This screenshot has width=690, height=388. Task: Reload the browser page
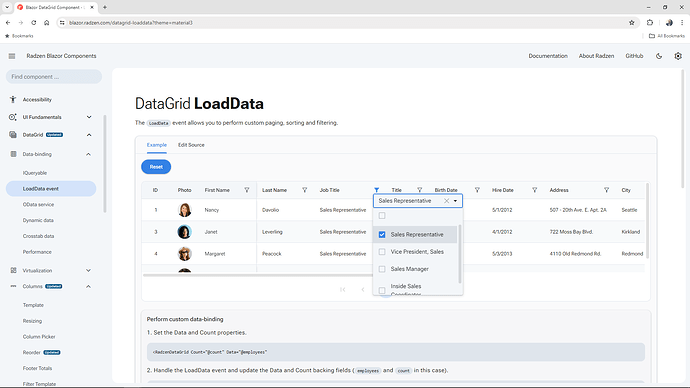pos(33,22)
